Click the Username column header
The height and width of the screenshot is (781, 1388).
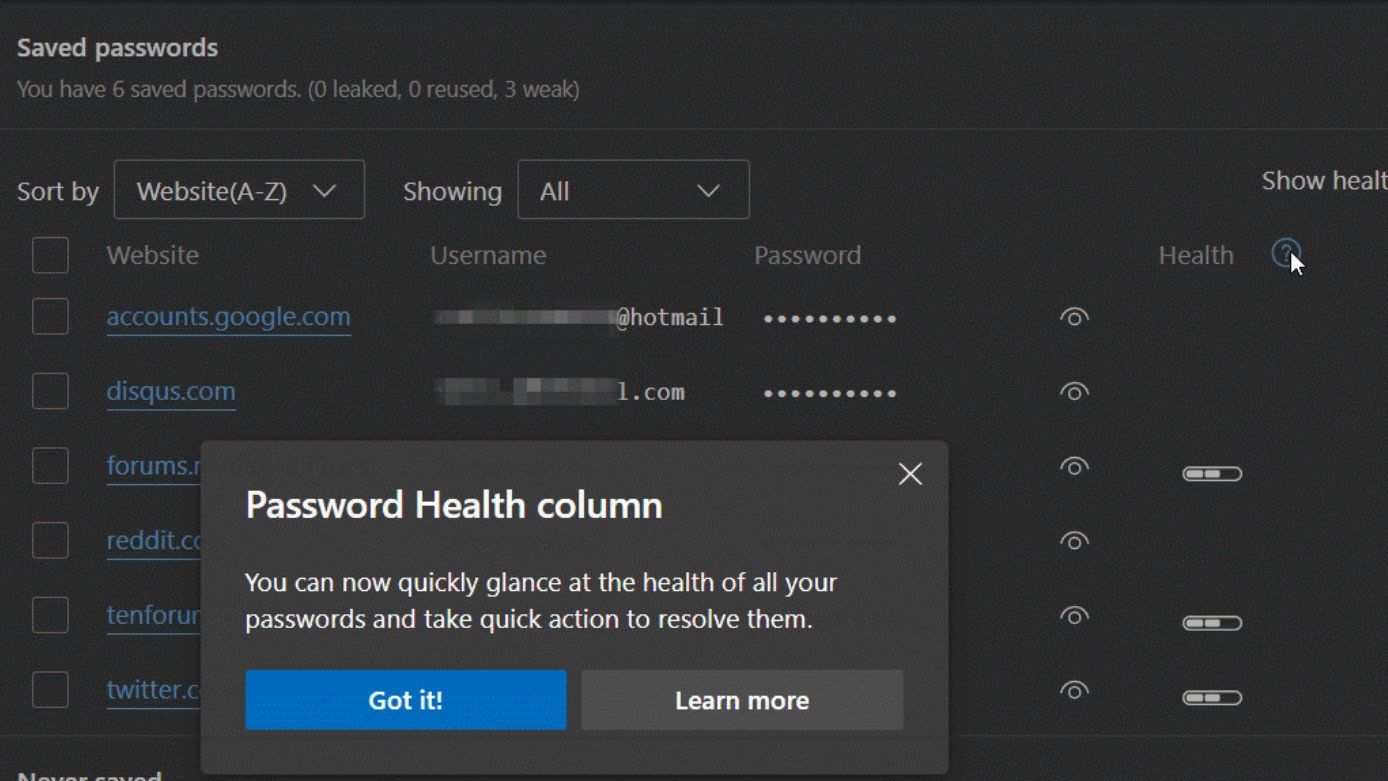[x=488, y=255]
